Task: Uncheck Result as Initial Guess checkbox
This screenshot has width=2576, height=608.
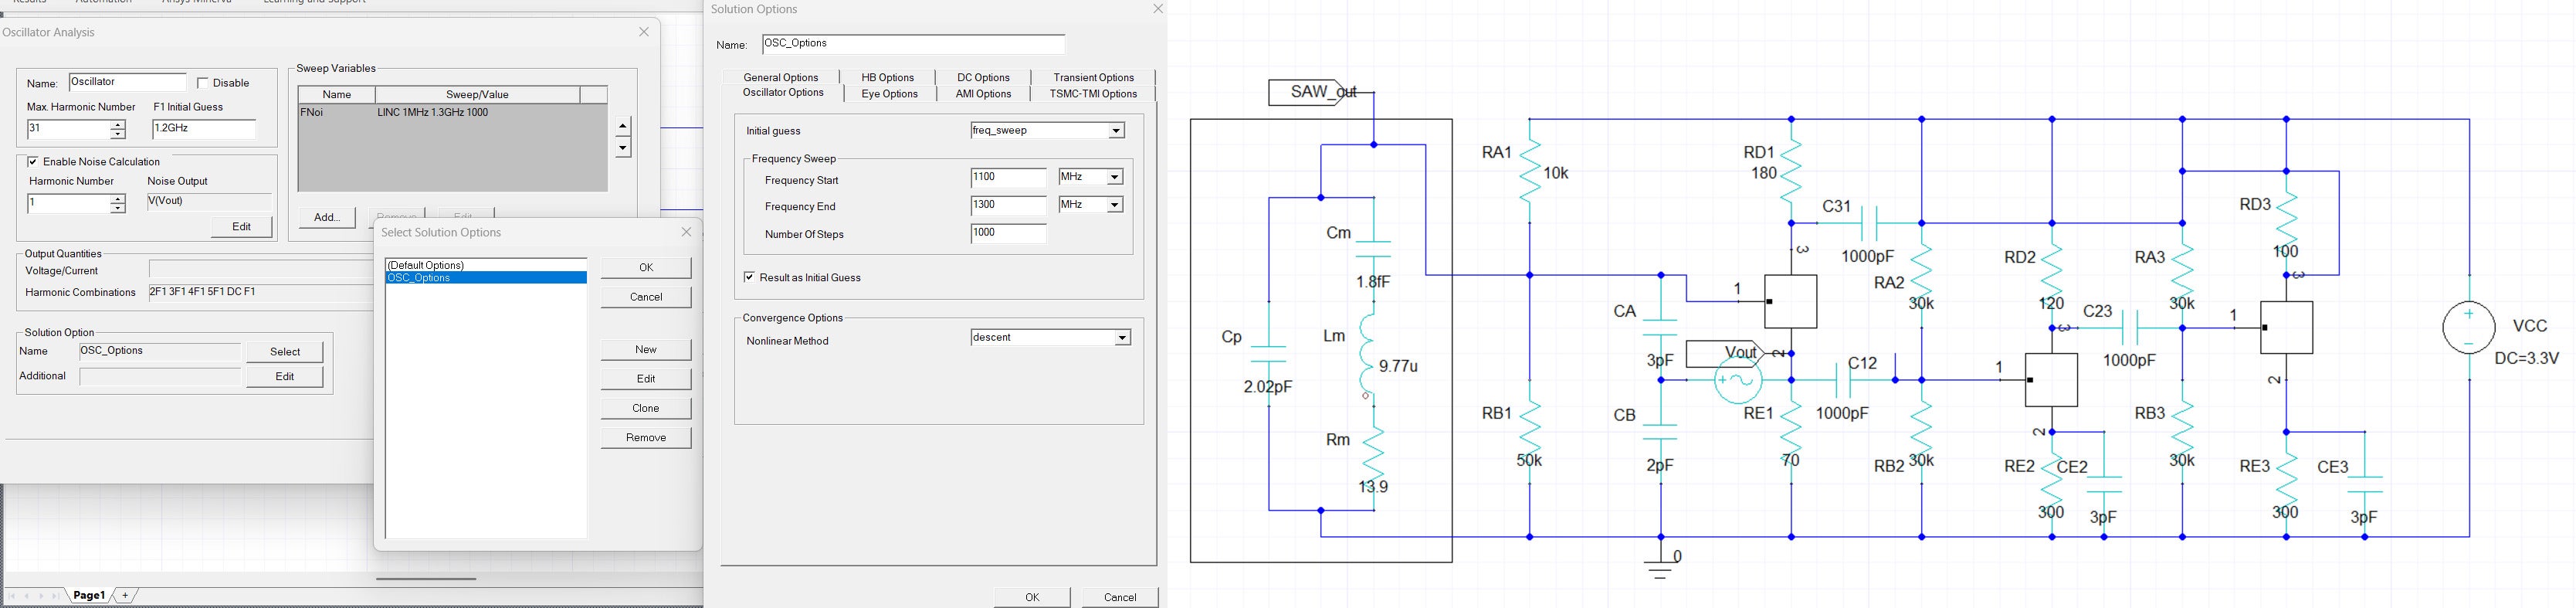Action: coord(749,277)
